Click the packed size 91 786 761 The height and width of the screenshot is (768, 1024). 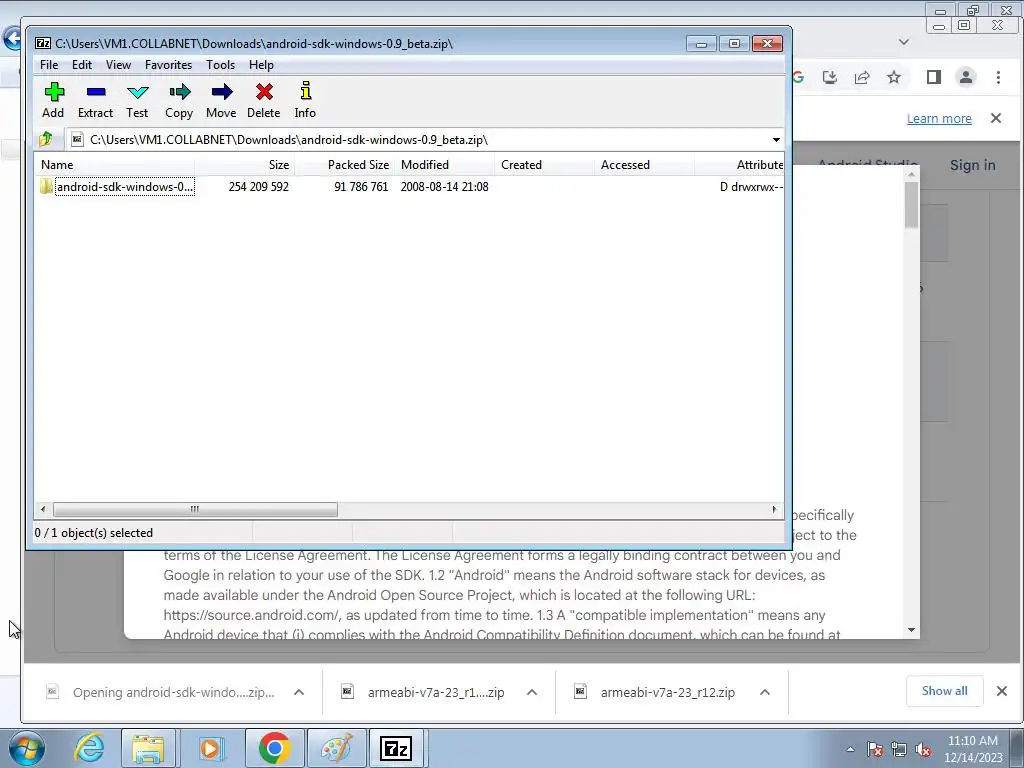[x=361, y=187]
